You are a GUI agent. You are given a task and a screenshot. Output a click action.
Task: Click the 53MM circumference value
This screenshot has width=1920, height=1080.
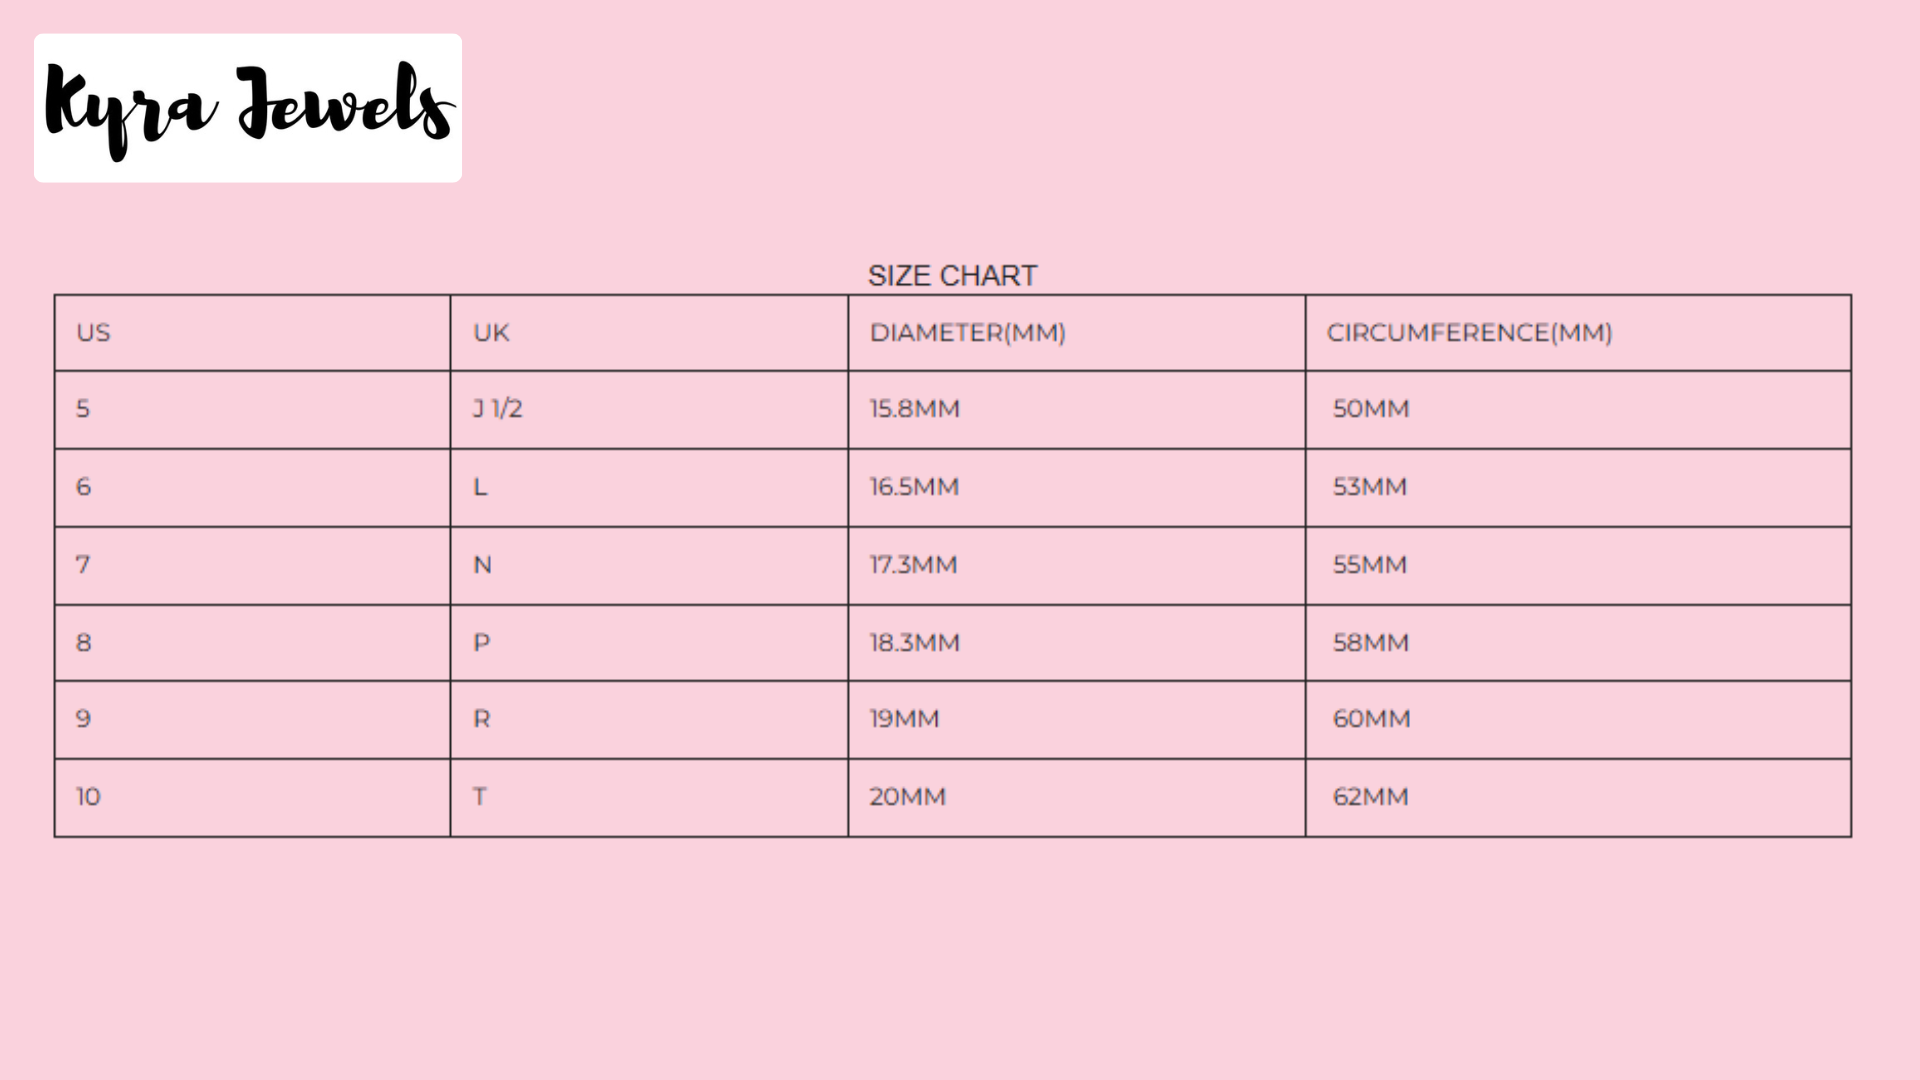click(1369, 487)
